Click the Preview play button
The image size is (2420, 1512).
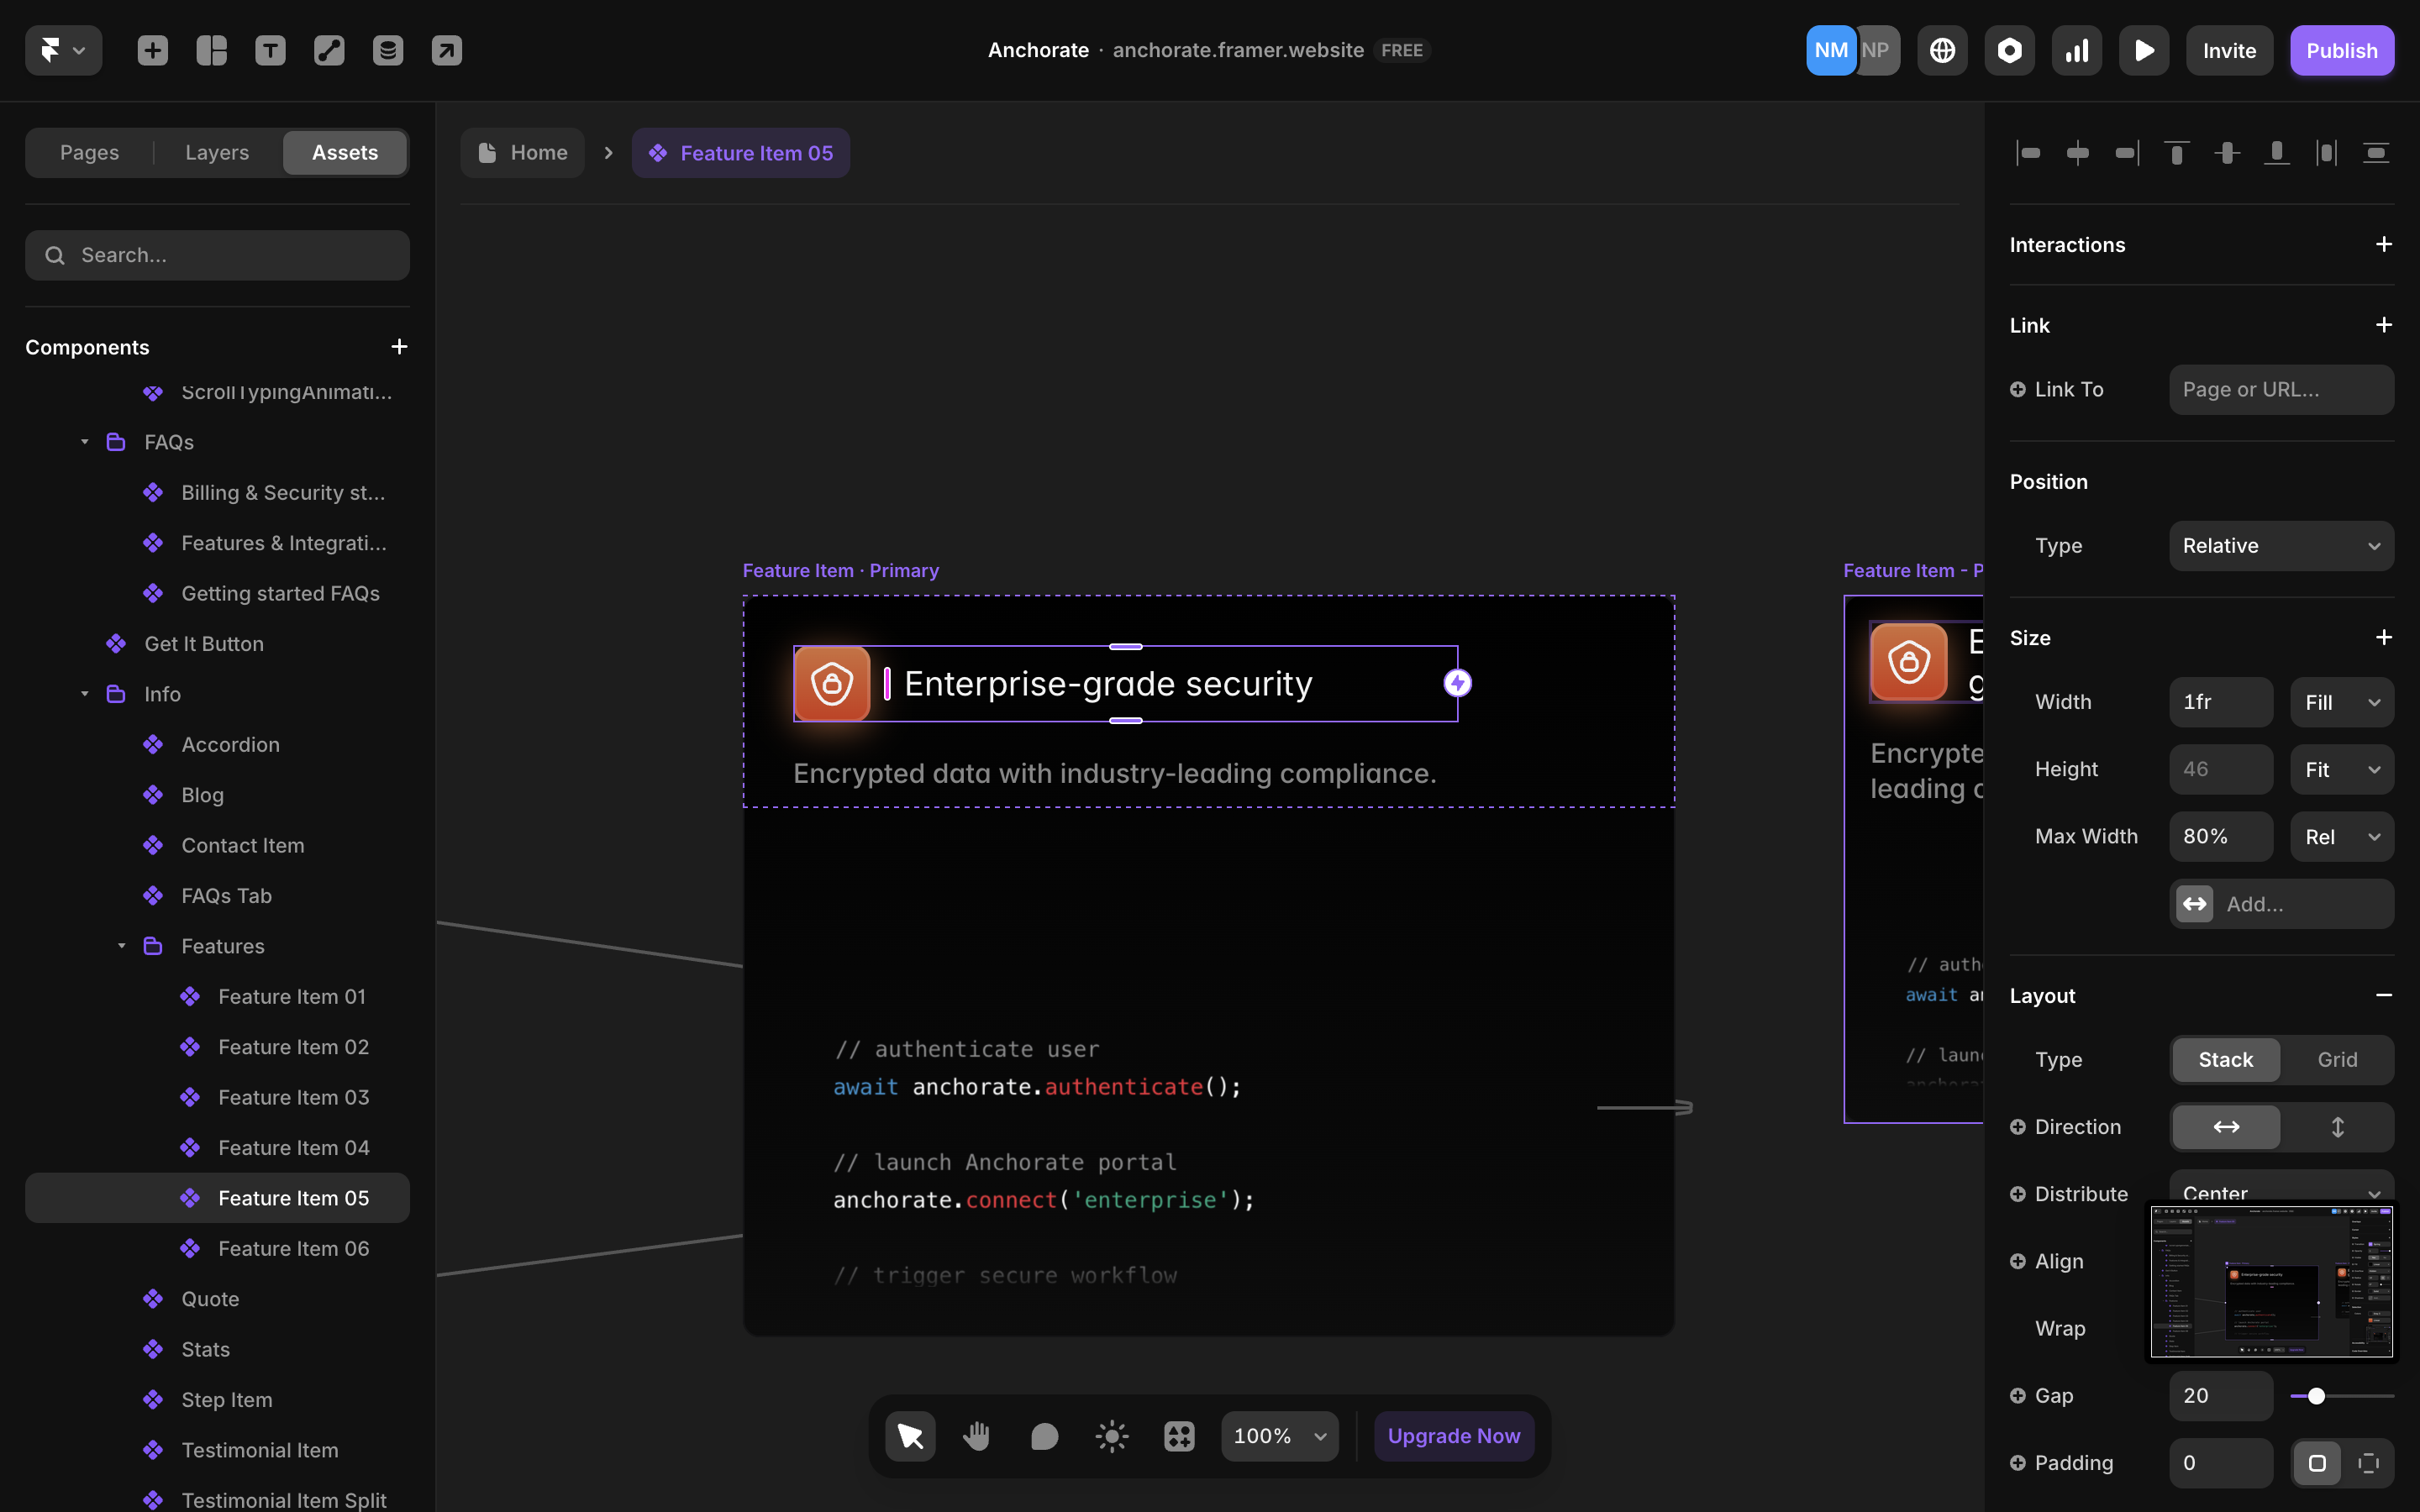(x=2143, y=50)
